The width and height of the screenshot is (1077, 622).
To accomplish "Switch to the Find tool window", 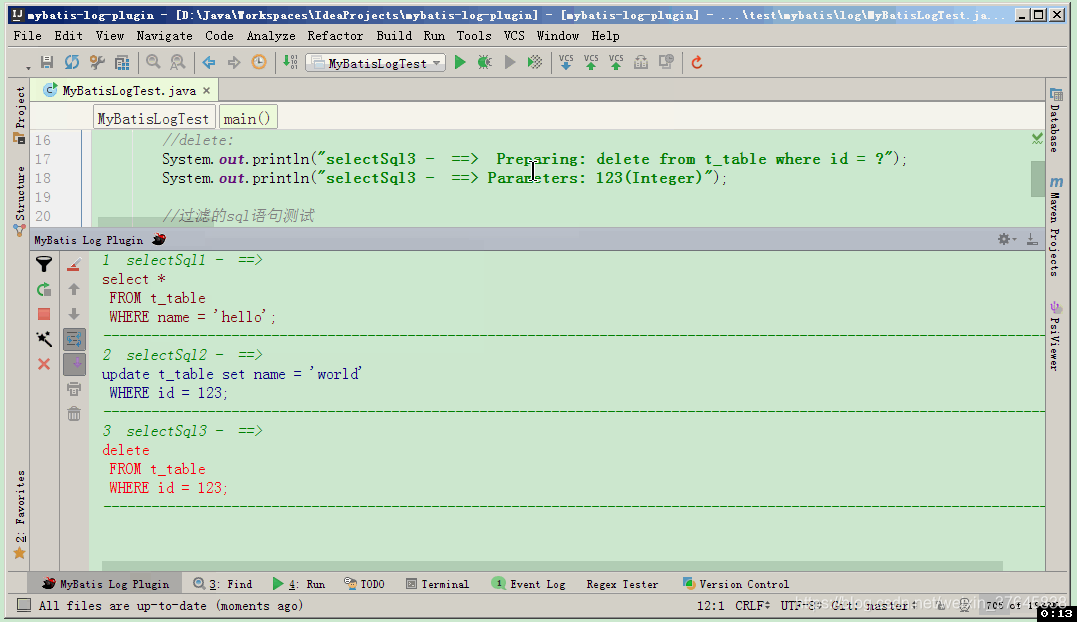I will point(223,584).
